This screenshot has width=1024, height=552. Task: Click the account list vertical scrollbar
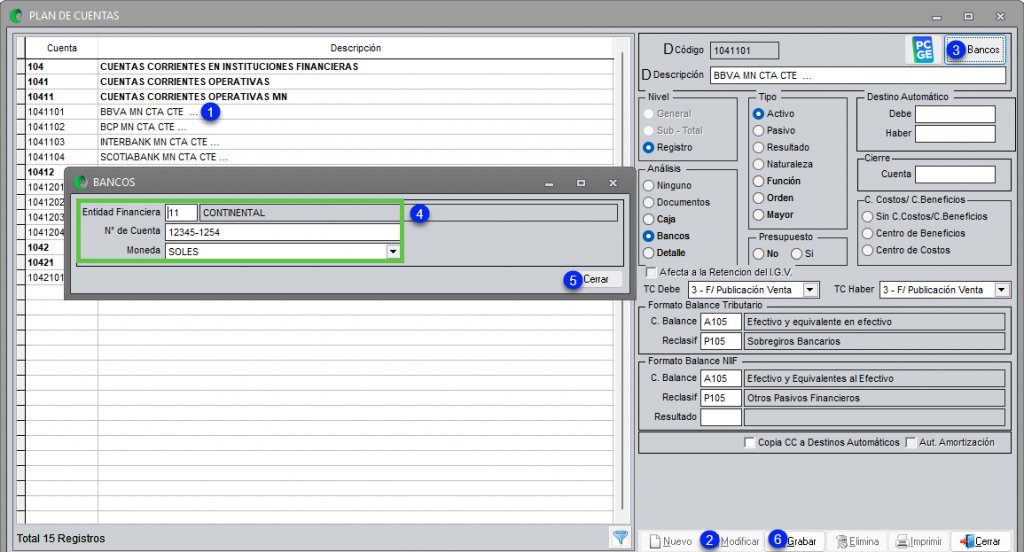[x=622, y=281]
